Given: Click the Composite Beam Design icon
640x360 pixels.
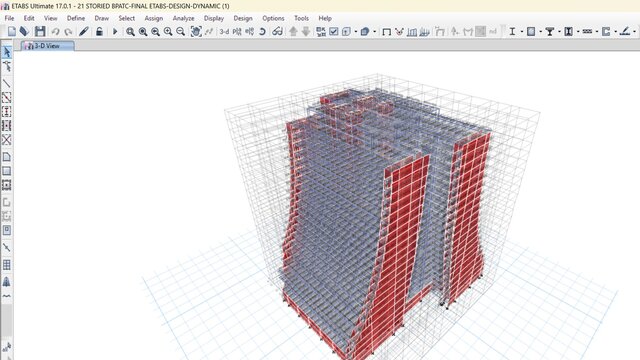Looking at the screenshot, I should (x=550, y=31).
